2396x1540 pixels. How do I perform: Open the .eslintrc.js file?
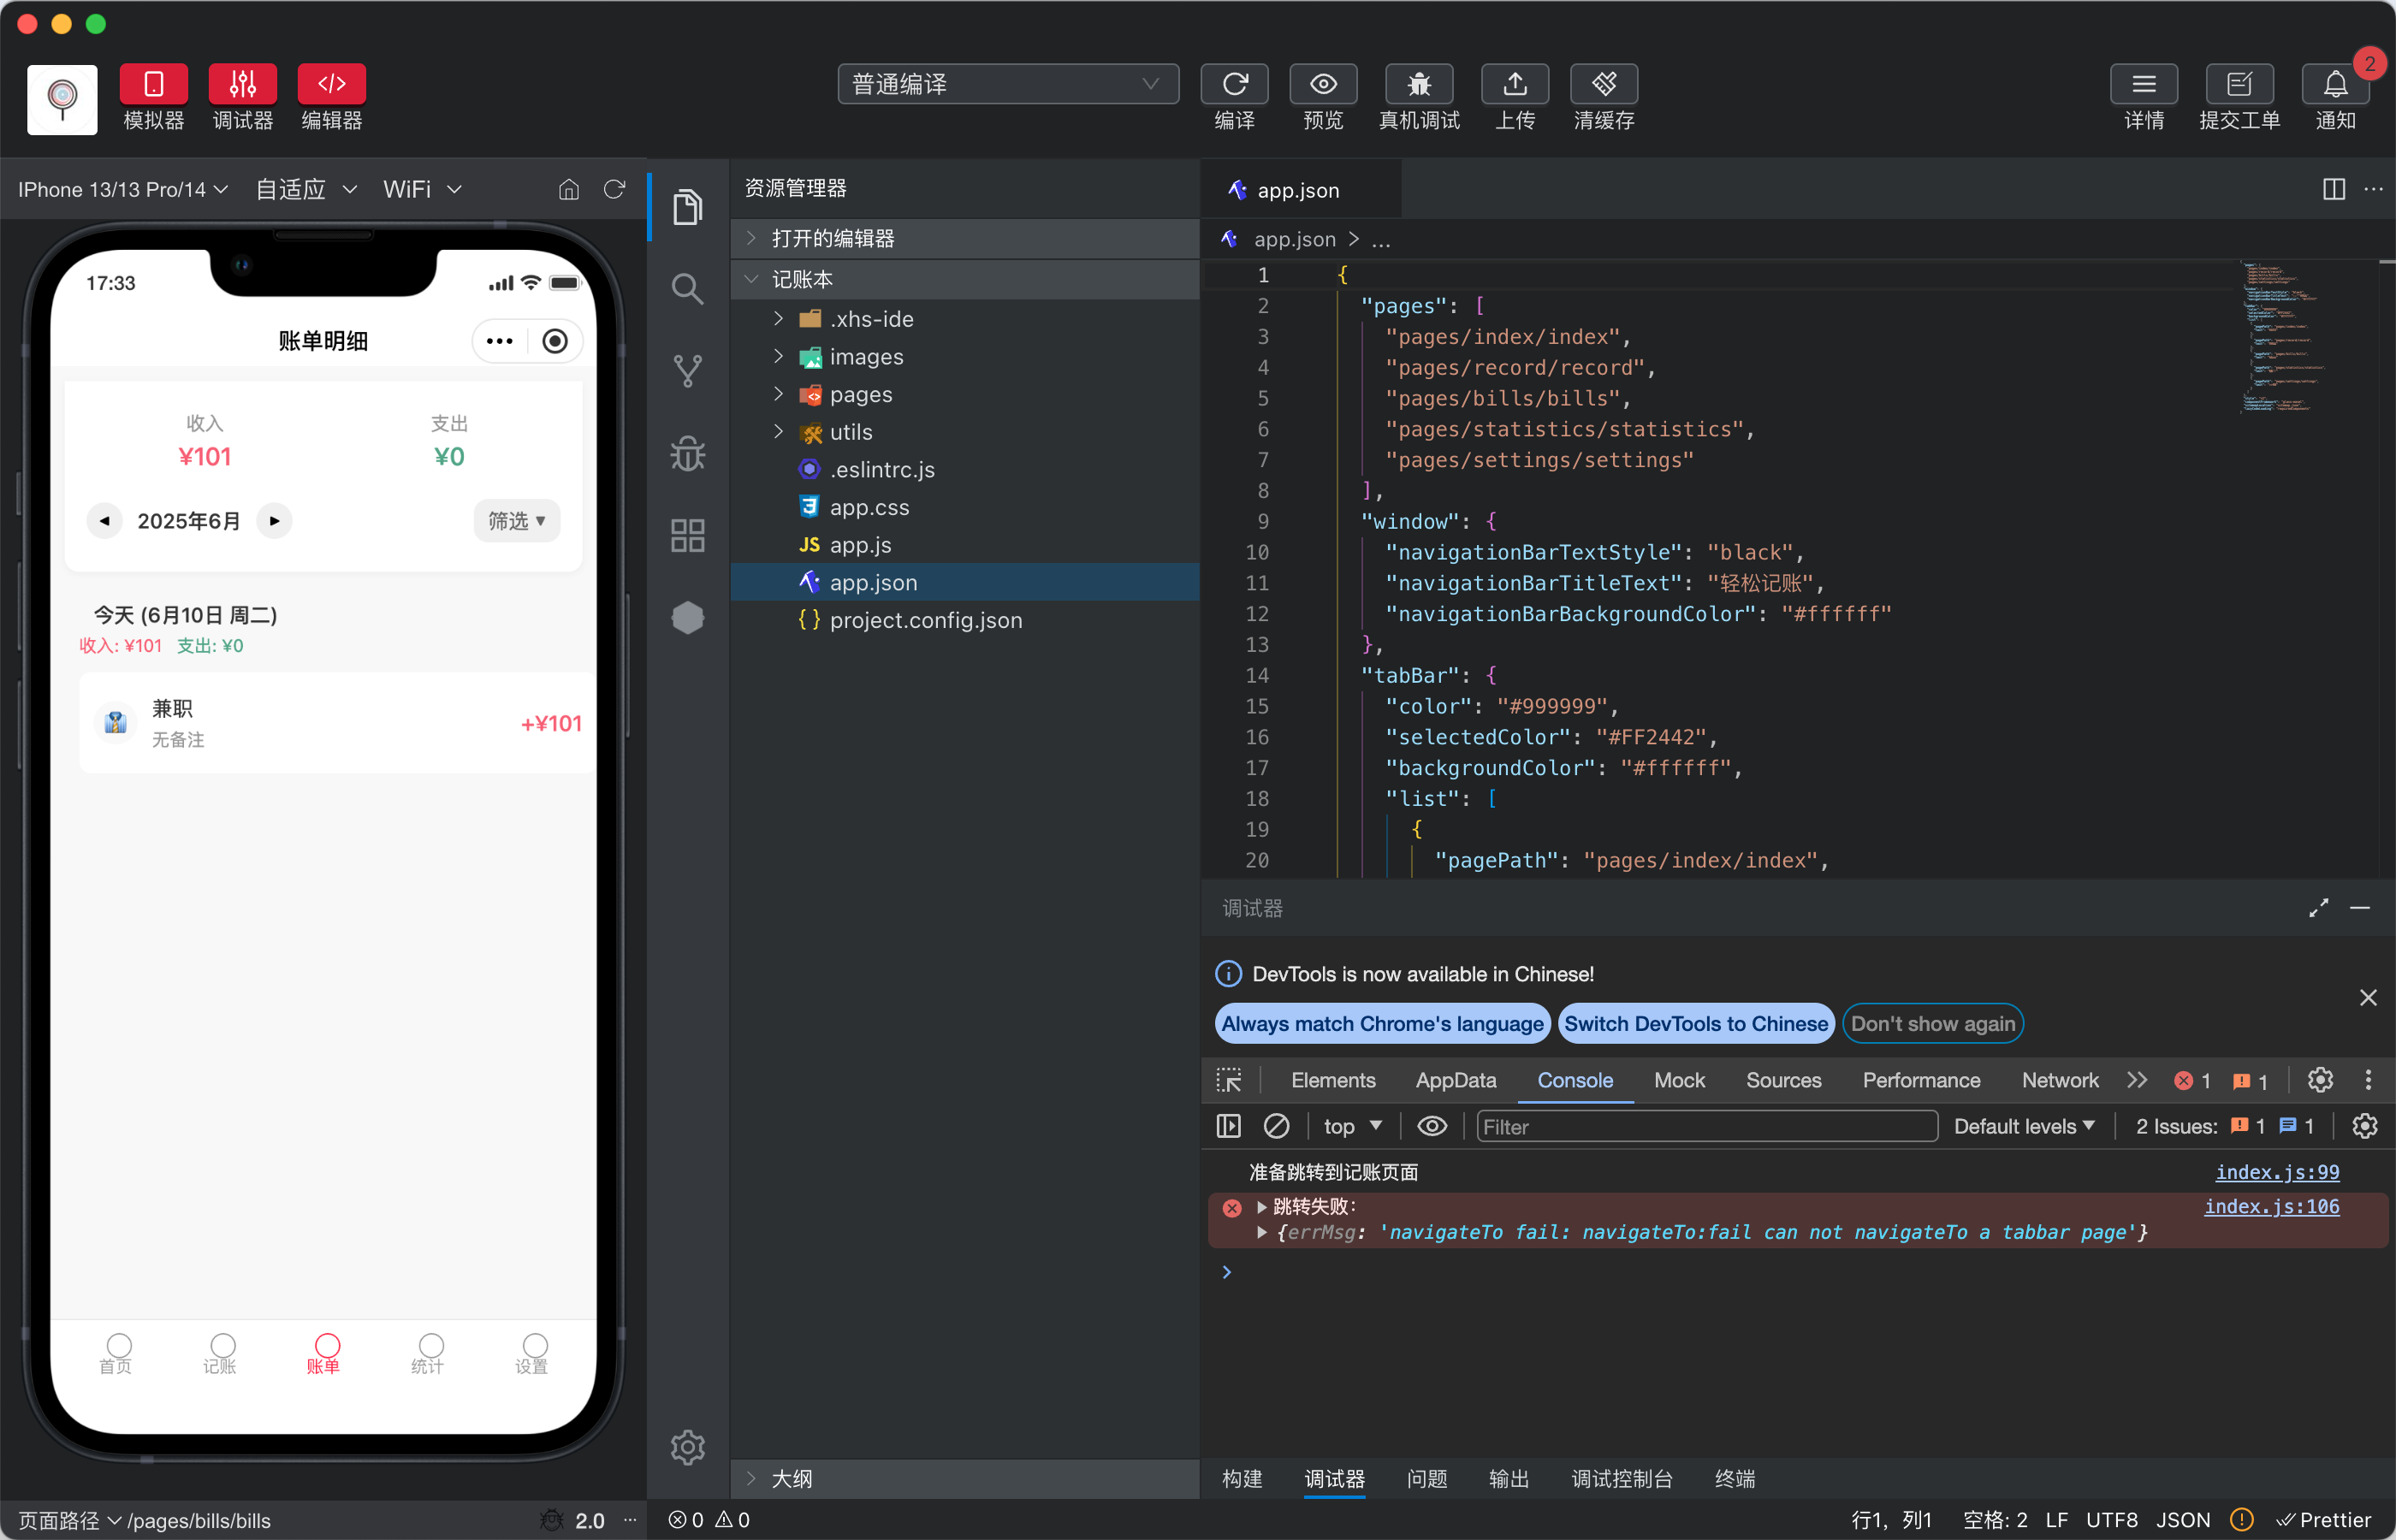(965, 469)
